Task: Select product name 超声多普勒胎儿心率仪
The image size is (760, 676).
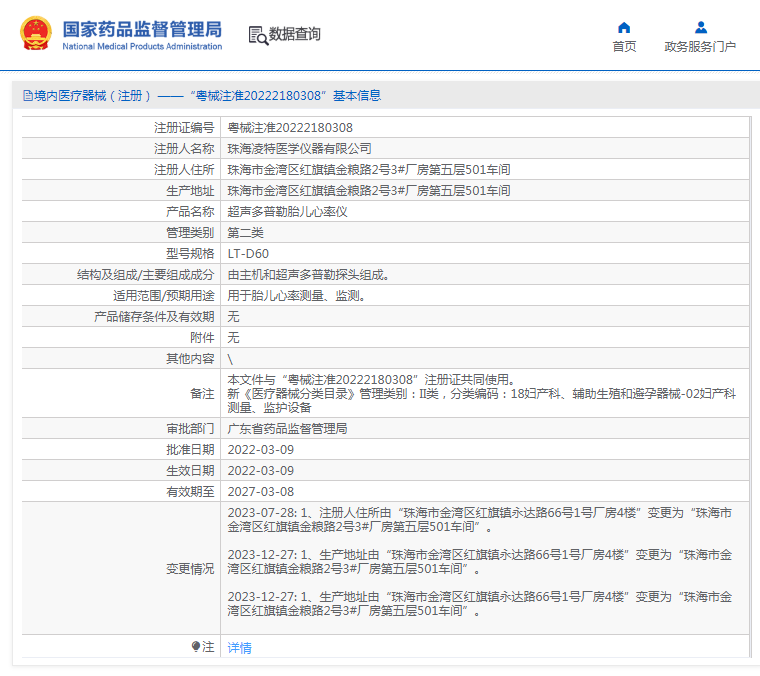Action: tap(287, 212)
